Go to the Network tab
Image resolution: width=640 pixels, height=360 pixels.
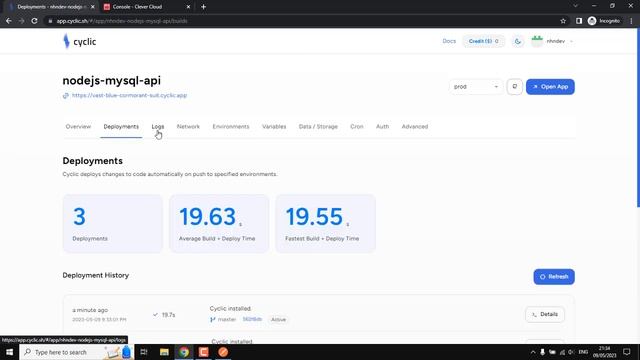pyautogui.click(x=188, y=127)
